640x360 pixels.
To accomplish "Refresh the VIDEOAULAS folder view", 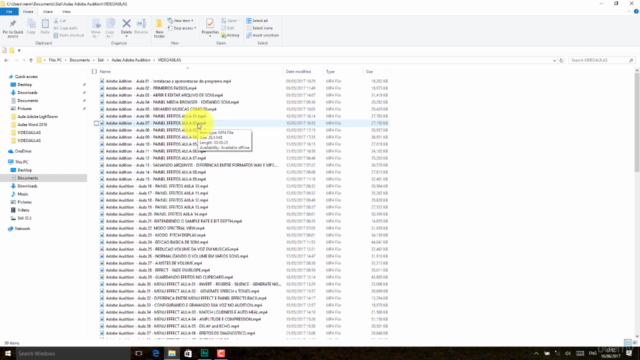I will tap(561, 60).
